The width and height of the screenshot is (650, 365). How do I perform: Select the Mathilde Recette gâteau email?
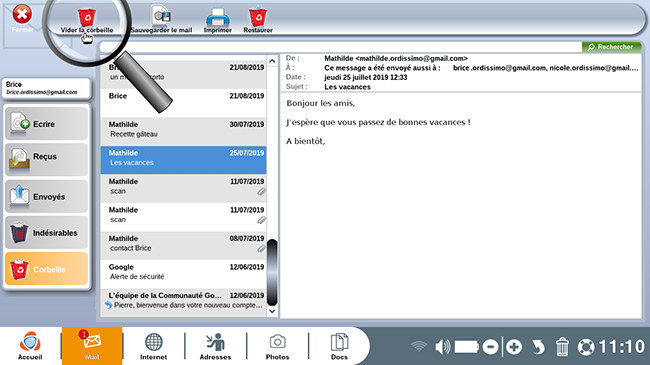pyautogui.click(x=183, y=129)
